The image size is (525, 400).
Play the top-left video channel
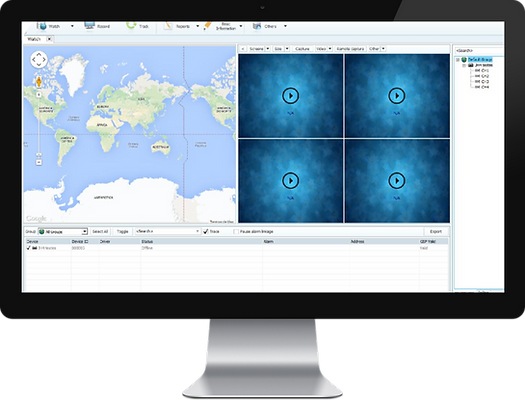pos(290,96)
